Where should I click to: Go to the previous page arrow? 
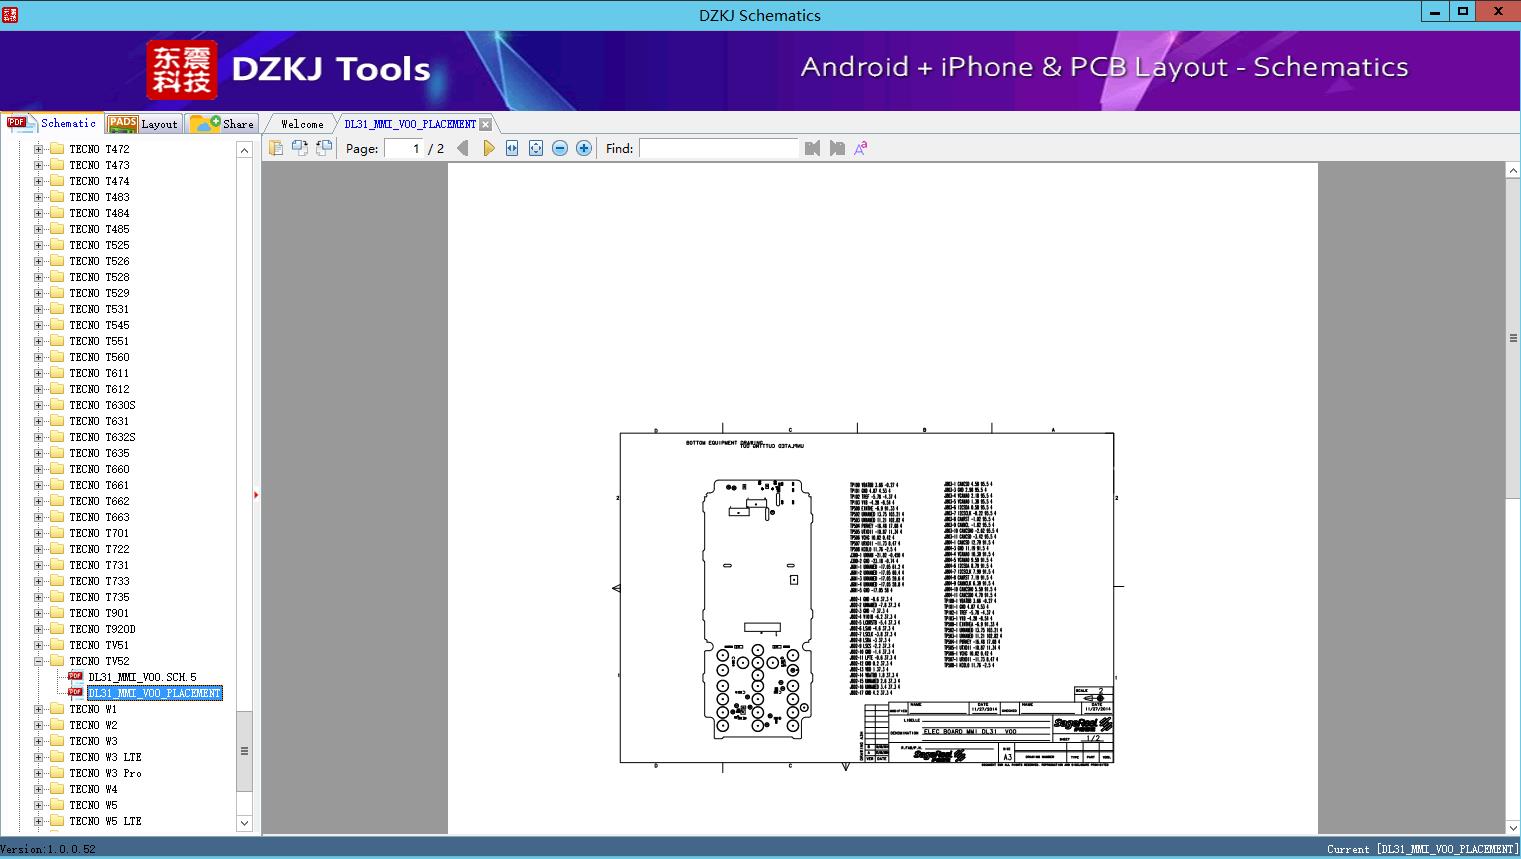(x=462, y=148)
